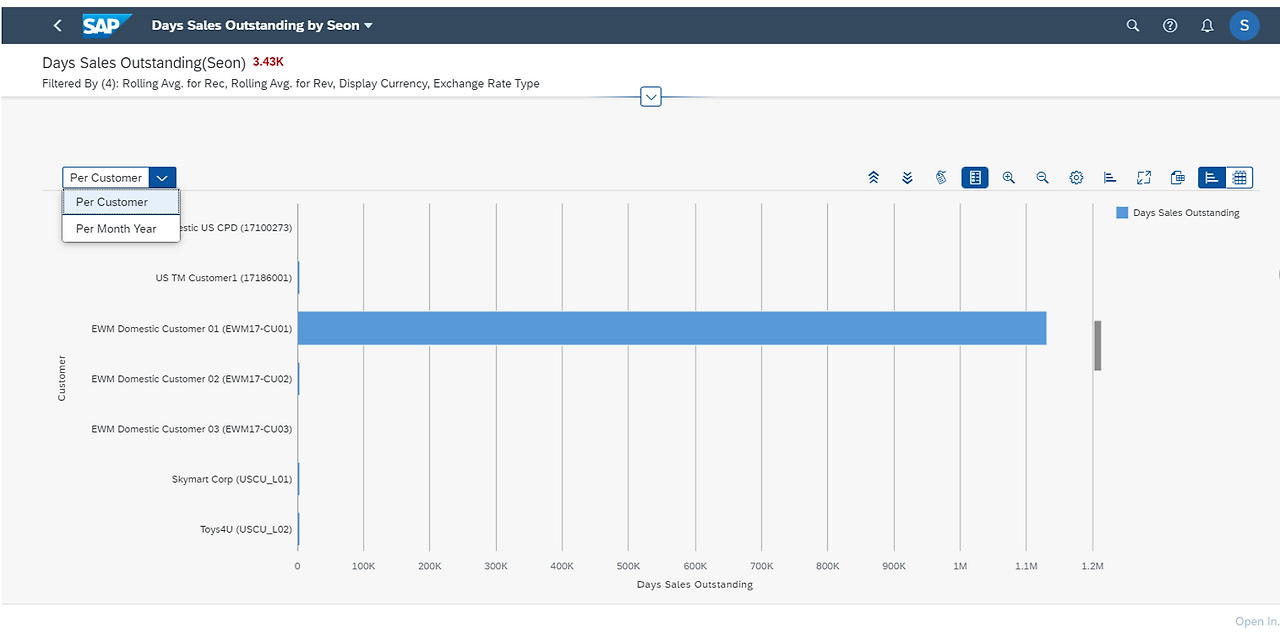Drill down with double down chevrons

(907, 178)
